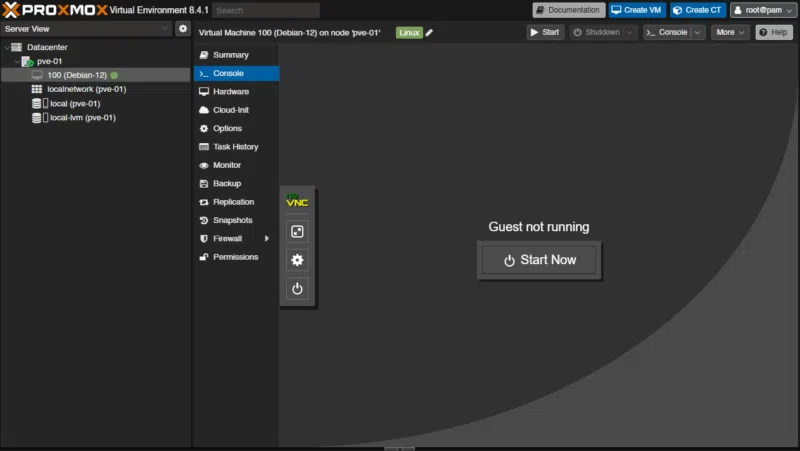800x451 pixels.
Task: Click the Proxmox logo
Action: coord(55,10)
